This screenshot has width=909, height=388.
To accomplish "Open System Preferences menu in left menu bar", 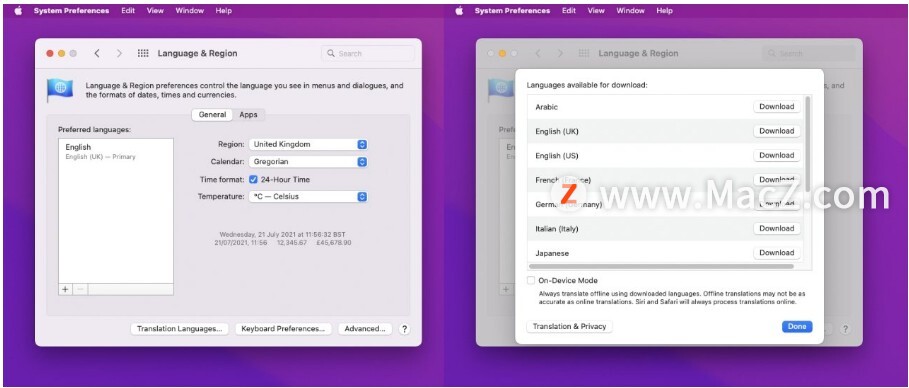I will coord(71,10).
